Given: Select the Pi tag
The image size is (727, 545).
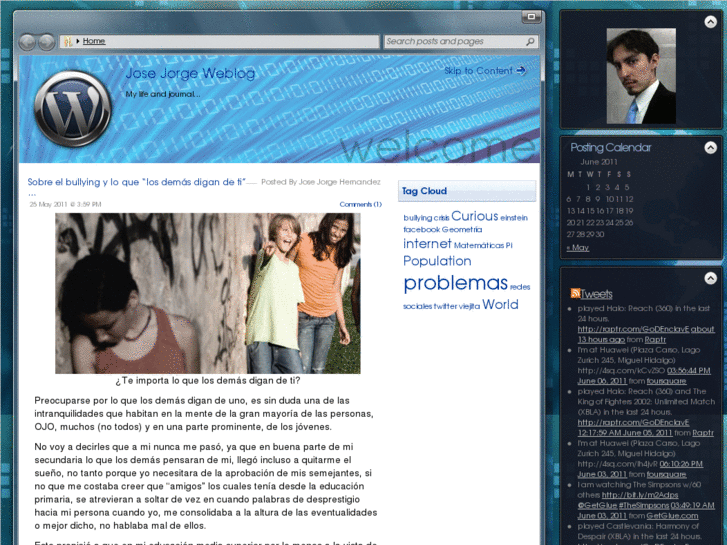Looking at the screenshot, I should tap(509, 245).
